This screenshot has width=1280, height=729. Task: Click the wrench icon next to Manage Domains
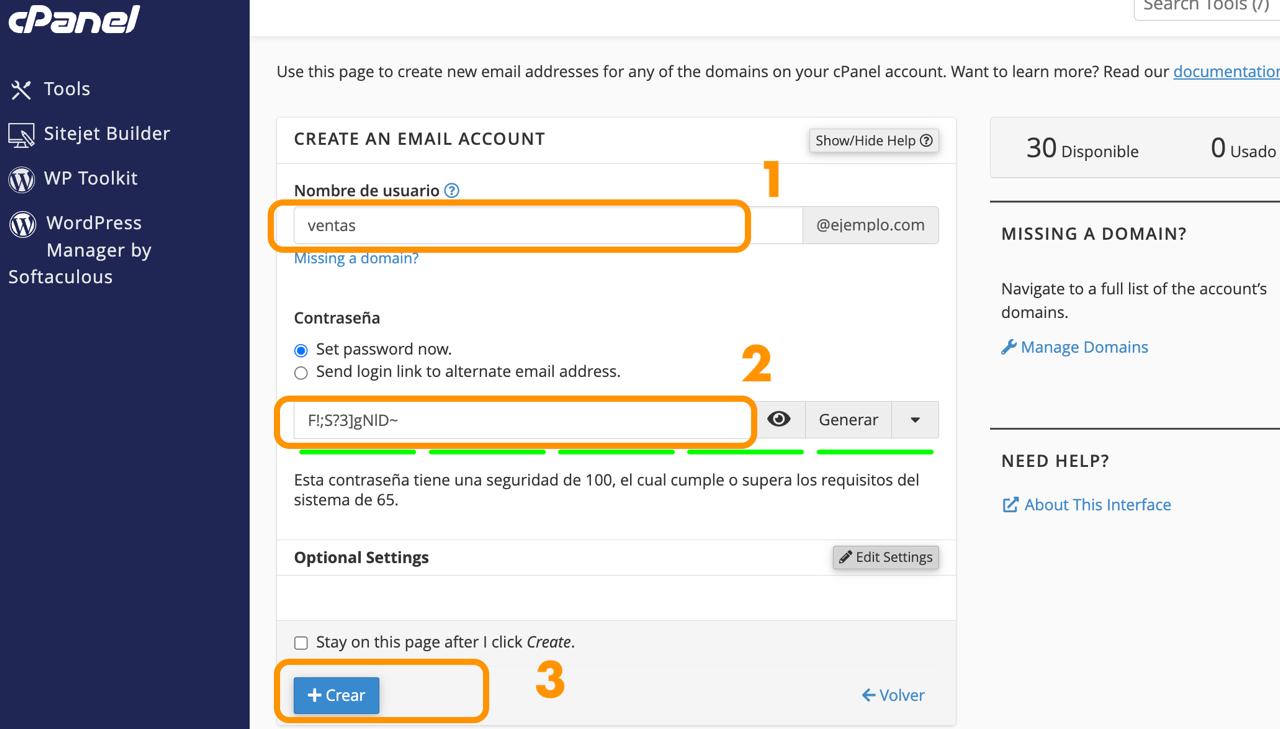click(1008, 347)
